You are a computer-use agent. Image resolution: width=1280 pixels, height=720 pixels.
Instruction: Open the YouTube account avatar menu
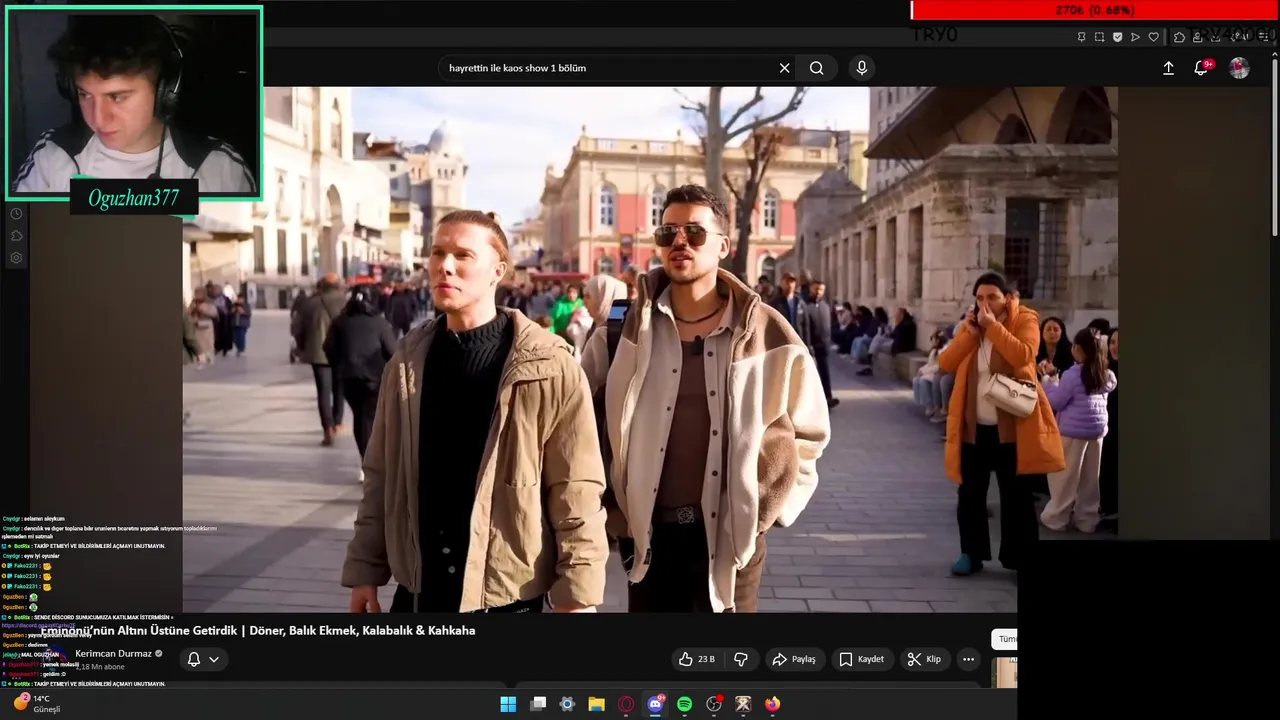(1239, 68)
